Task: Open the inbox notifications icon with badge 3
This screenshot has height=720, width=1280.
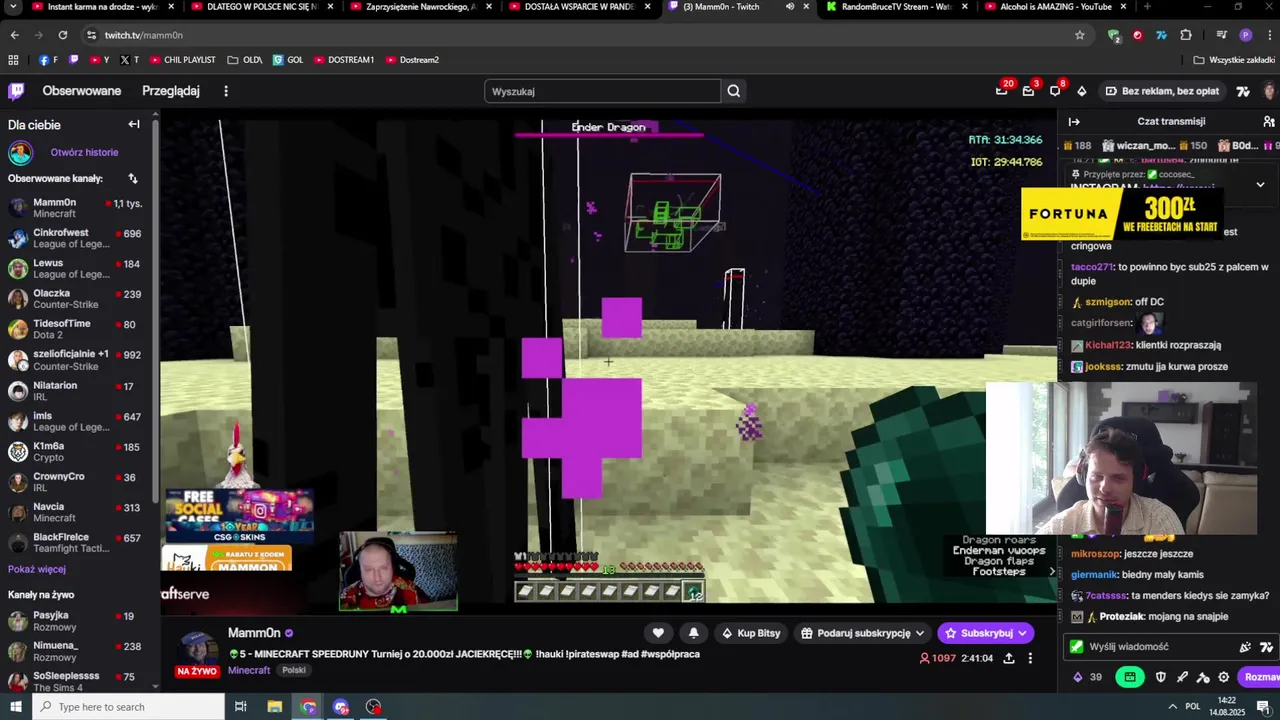Action: point(1028,91)
